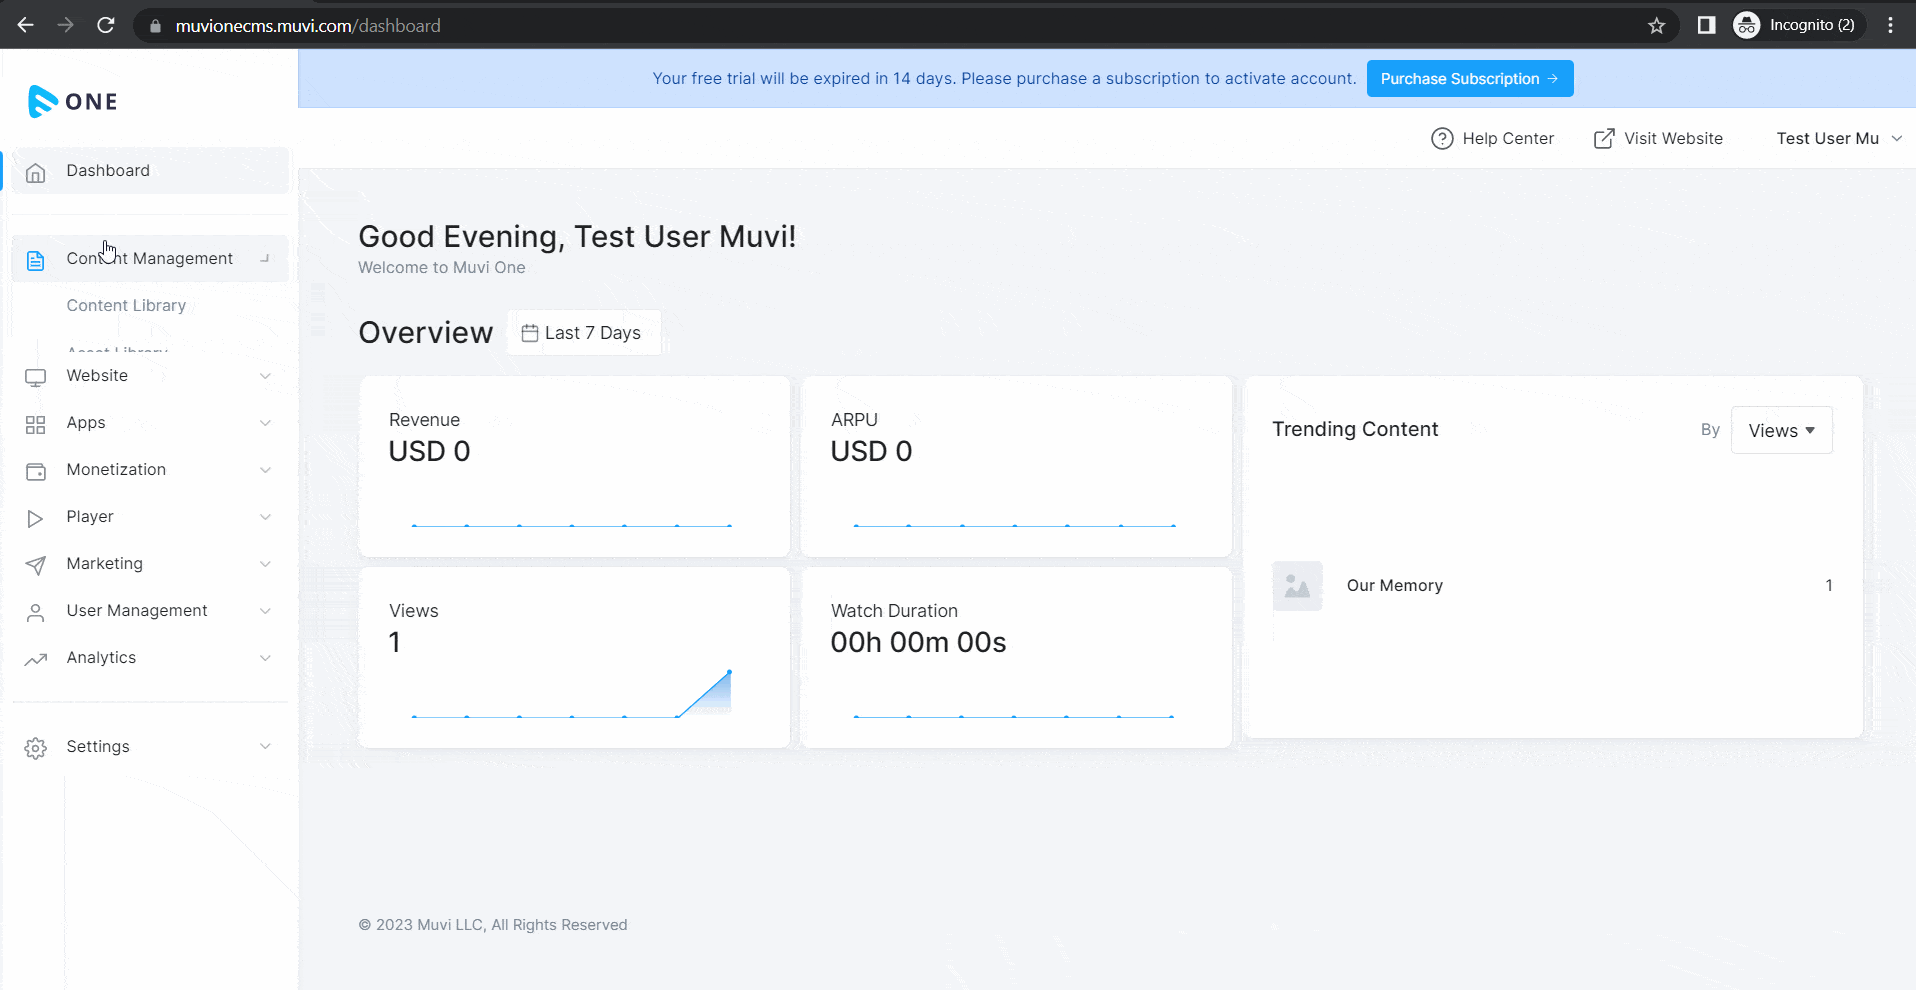
Task: Click the Apps grid icon
Action: pyautogui.click(x=36, y=424)
